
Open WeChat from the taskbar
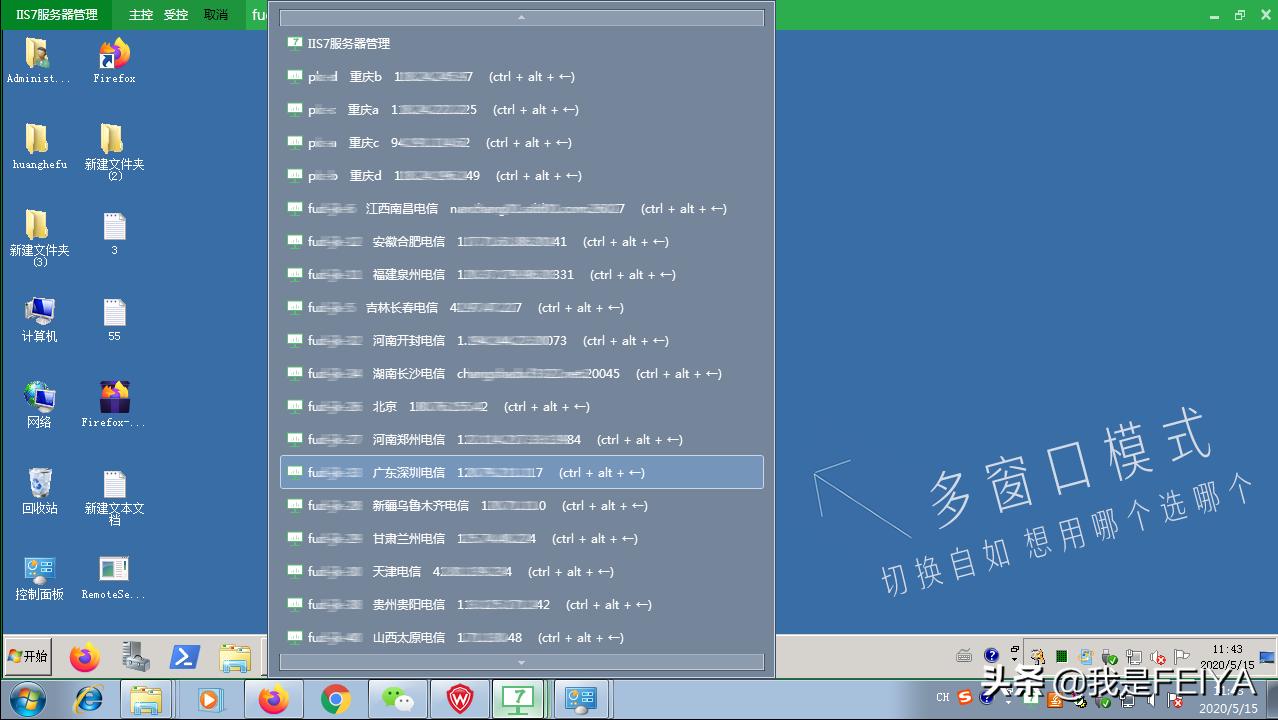point(398,699)
